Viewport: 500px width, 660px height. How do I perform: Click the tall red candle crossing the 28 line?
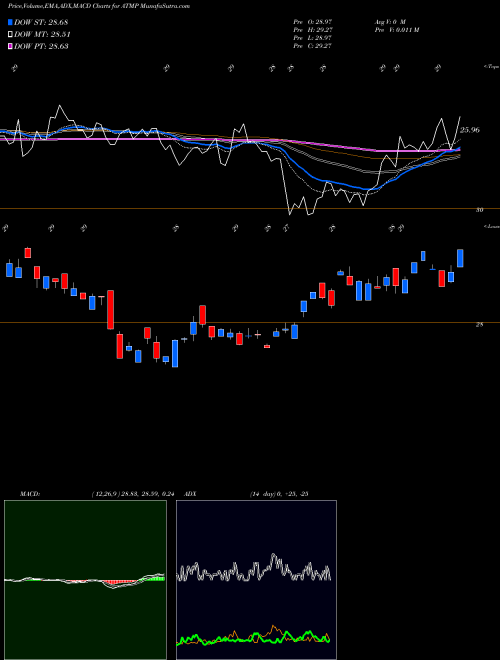point(110,309)
